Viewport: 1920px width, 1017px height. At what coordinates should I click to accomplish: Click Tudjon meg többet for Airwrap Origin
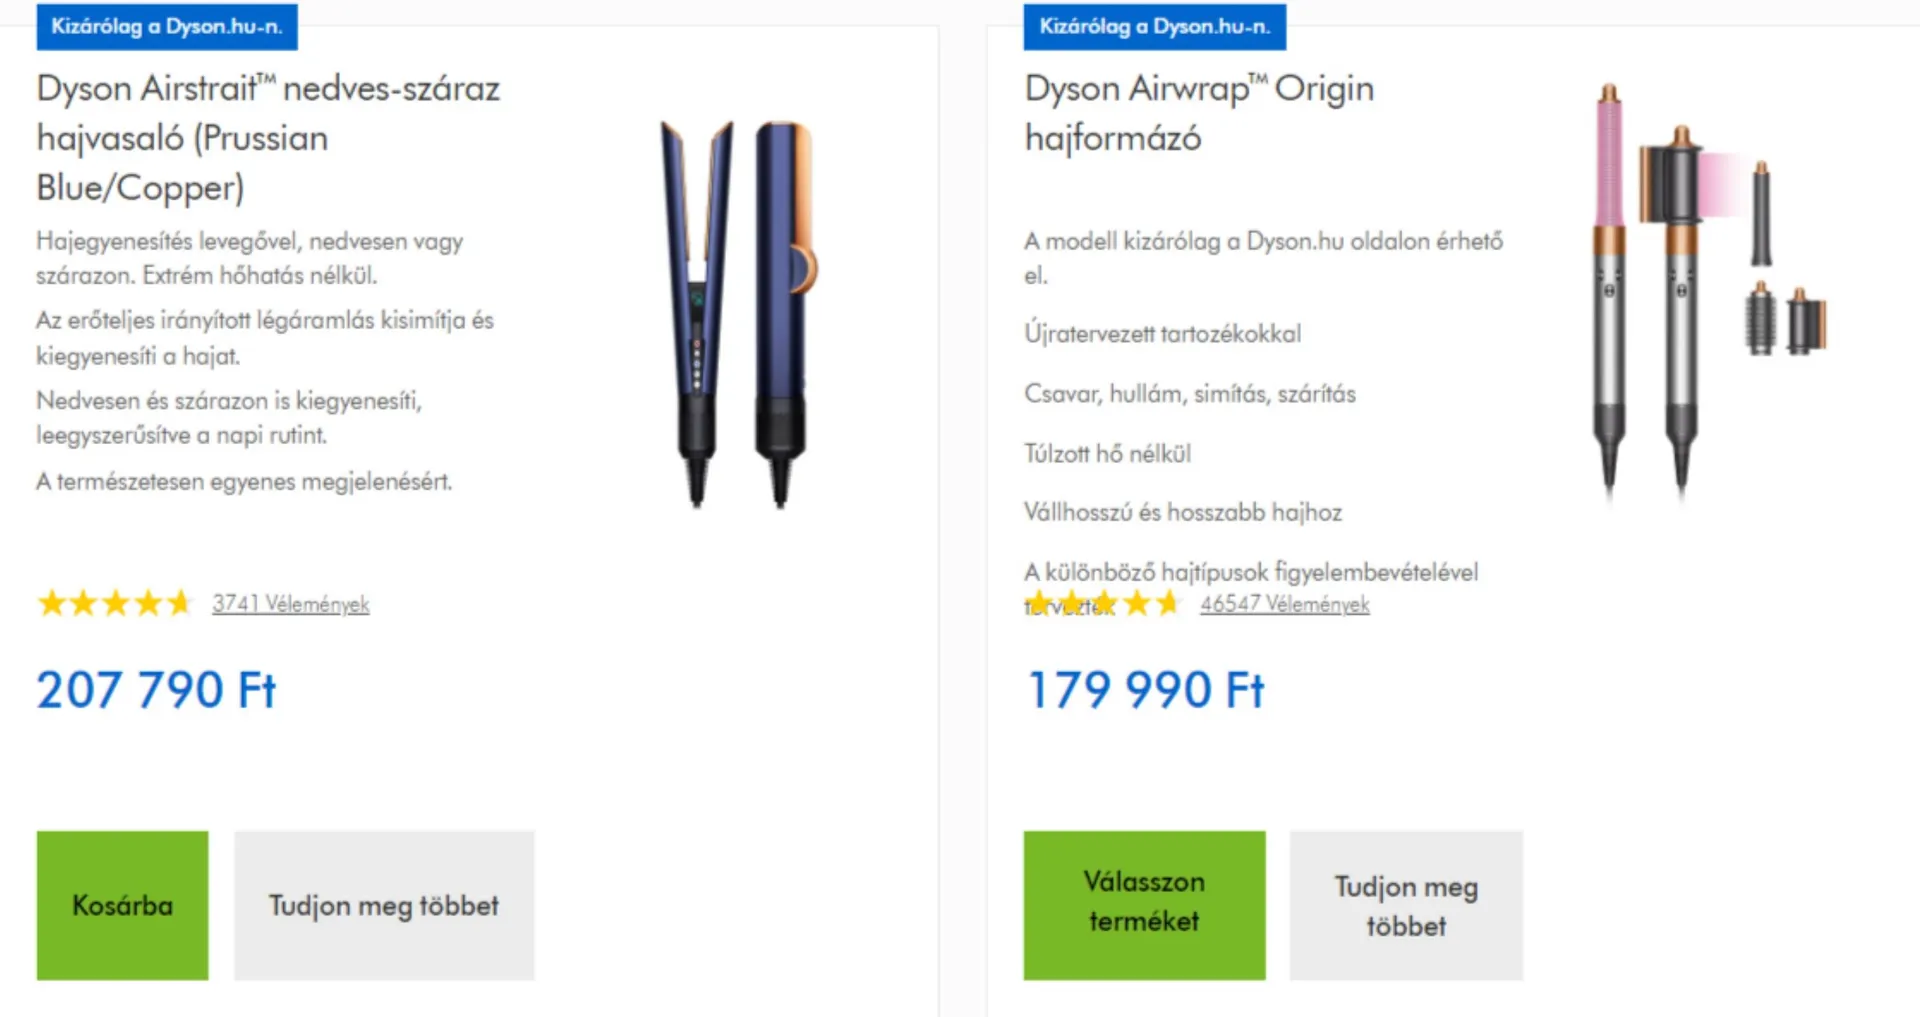[1405, 905]
